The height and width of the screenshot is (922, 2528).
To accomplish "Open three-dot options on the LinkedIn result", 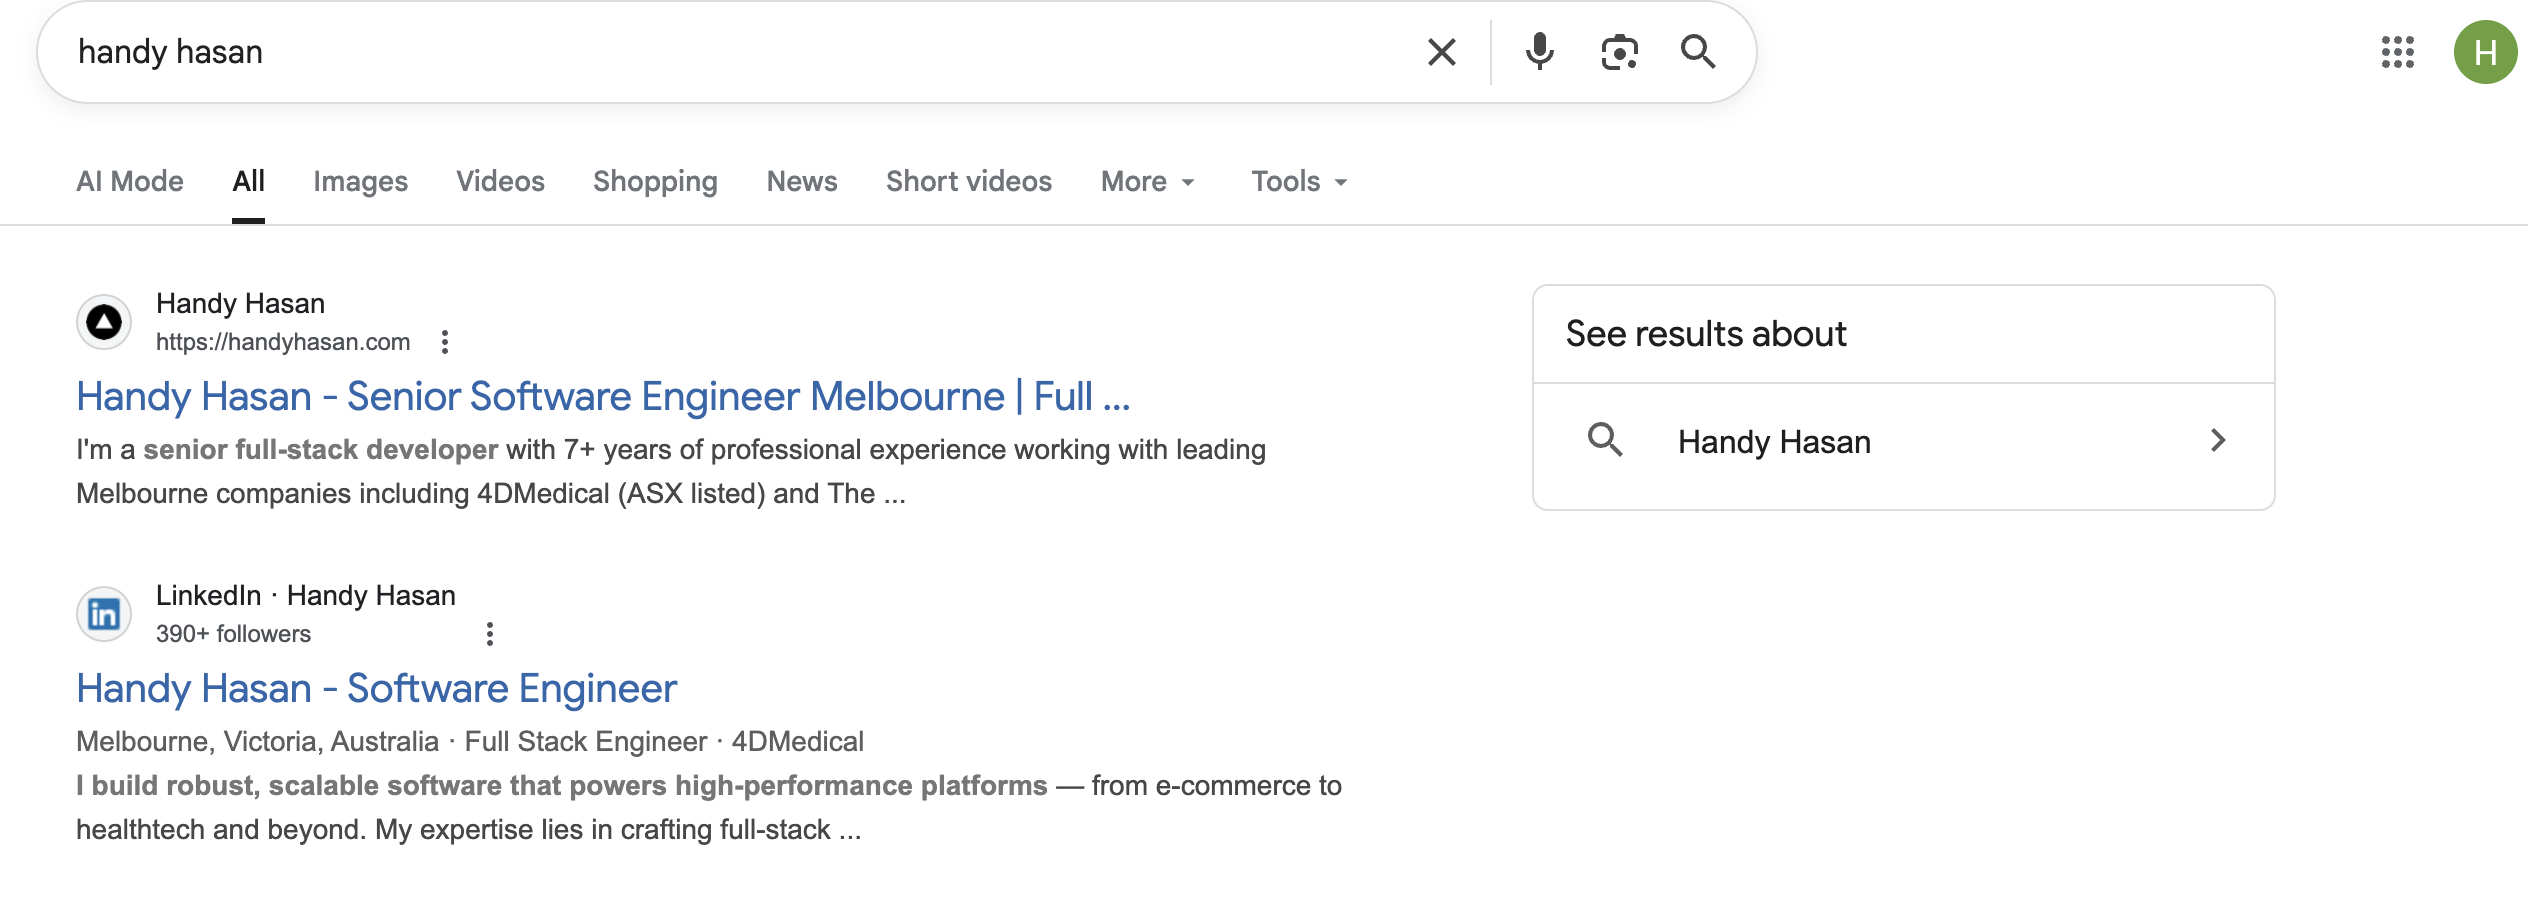I will tap(489, 634).
